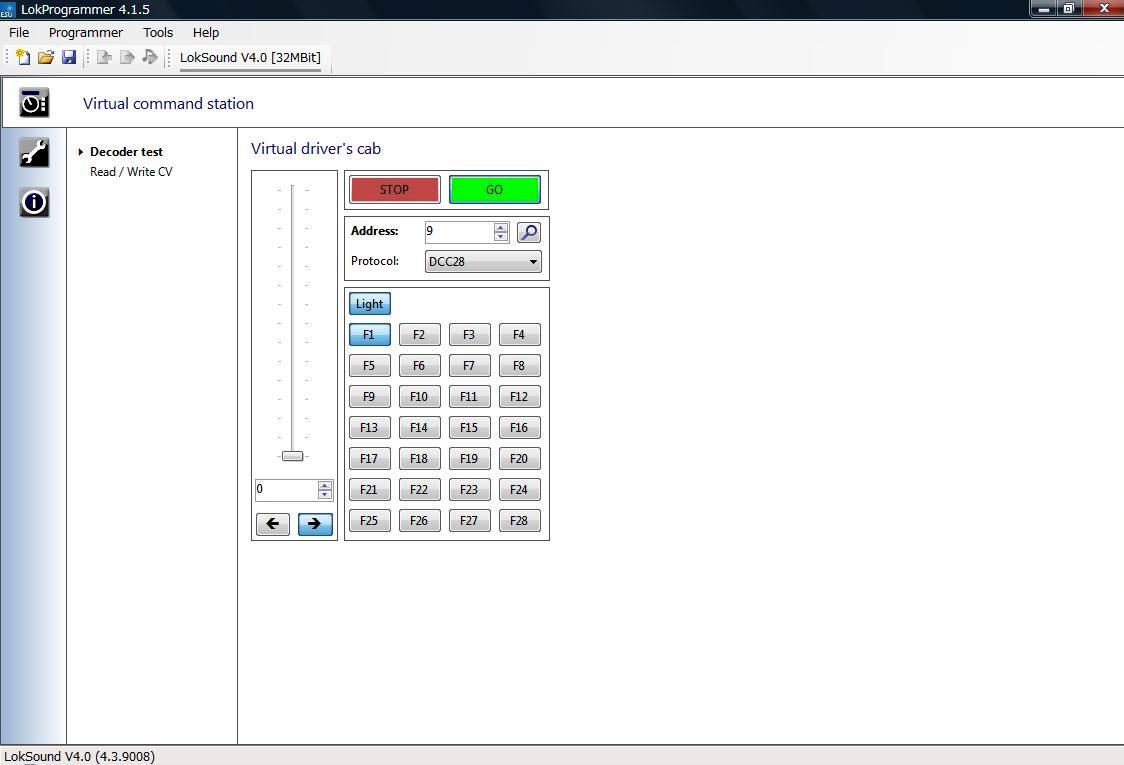Toggle function F3
The height and width of the screenshot is (765, 1124).
click(470, 335)
